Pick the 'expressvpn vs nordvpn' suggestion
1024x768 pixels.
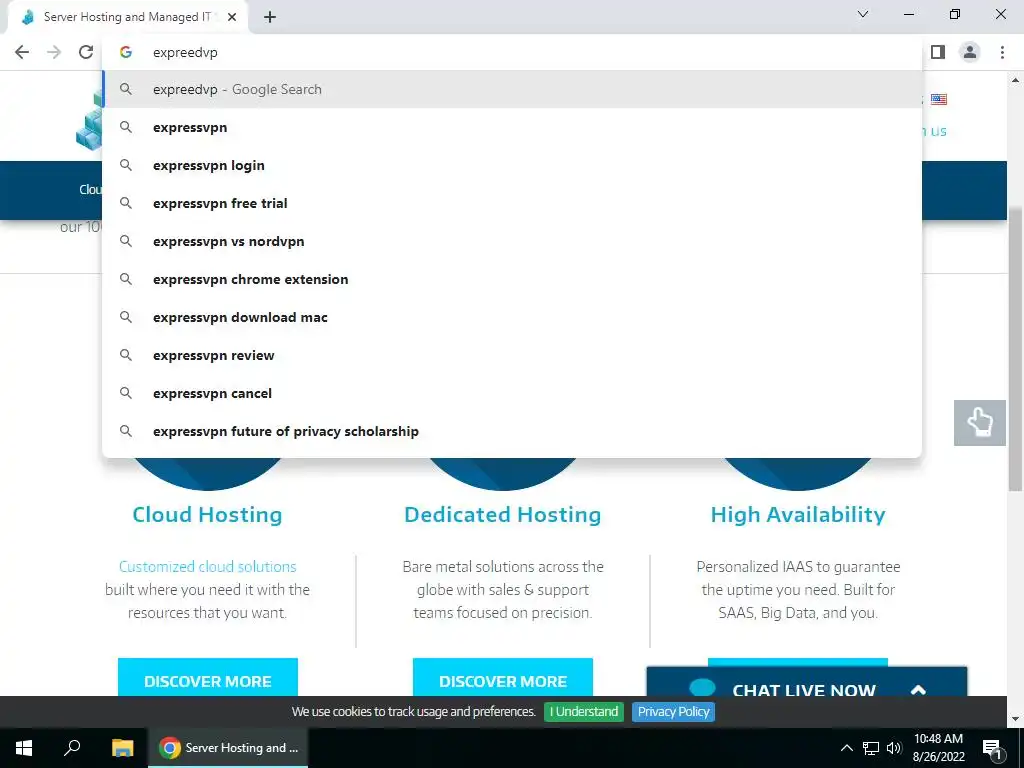click(x=513, y=241)
